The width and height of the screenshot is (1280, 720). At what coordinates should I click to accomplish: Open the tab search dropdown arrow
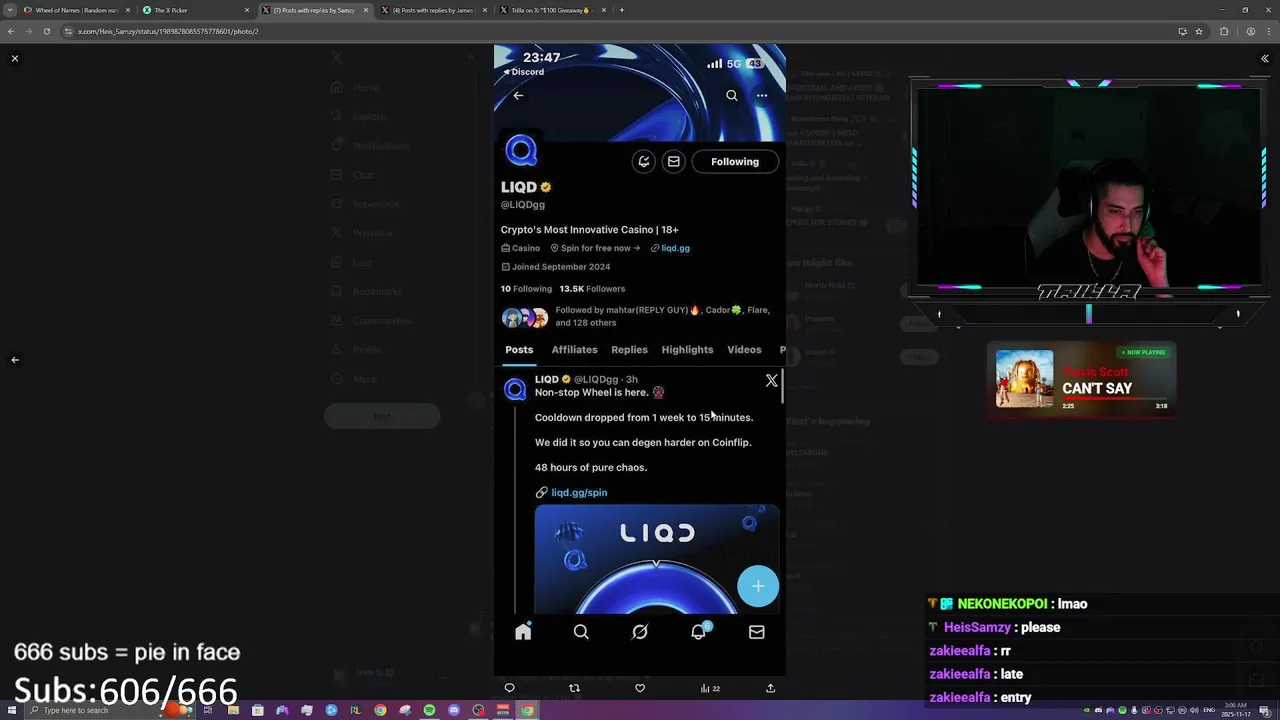10,10
